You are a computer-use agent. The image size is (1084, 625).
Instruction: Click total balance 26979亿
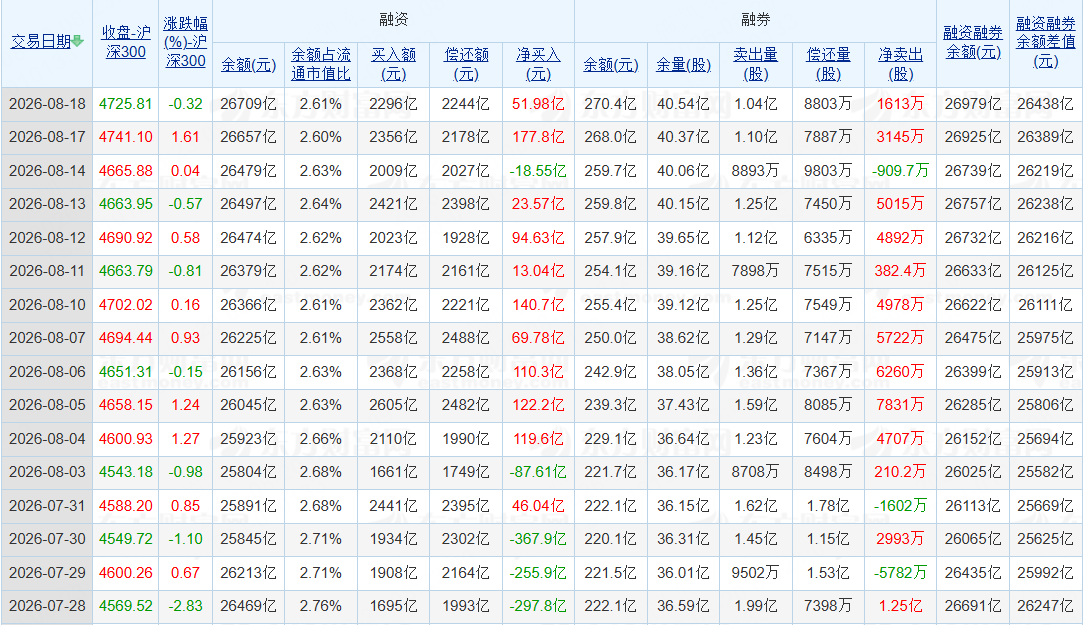[973, 104]
